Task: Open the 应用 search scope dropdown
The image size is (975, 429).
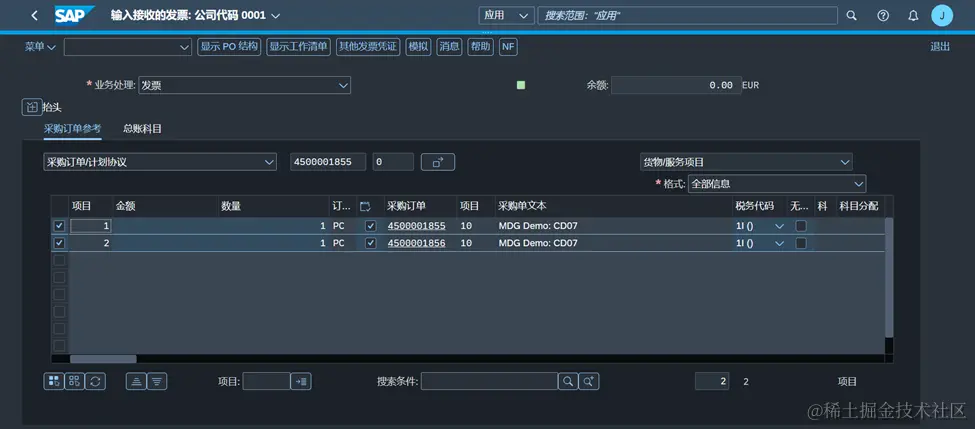Action: (506, 16)
